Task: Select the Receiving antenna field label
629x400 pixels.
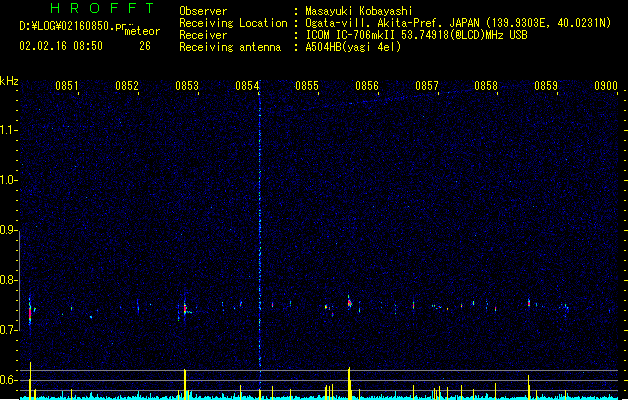Action: click(230, 47)
